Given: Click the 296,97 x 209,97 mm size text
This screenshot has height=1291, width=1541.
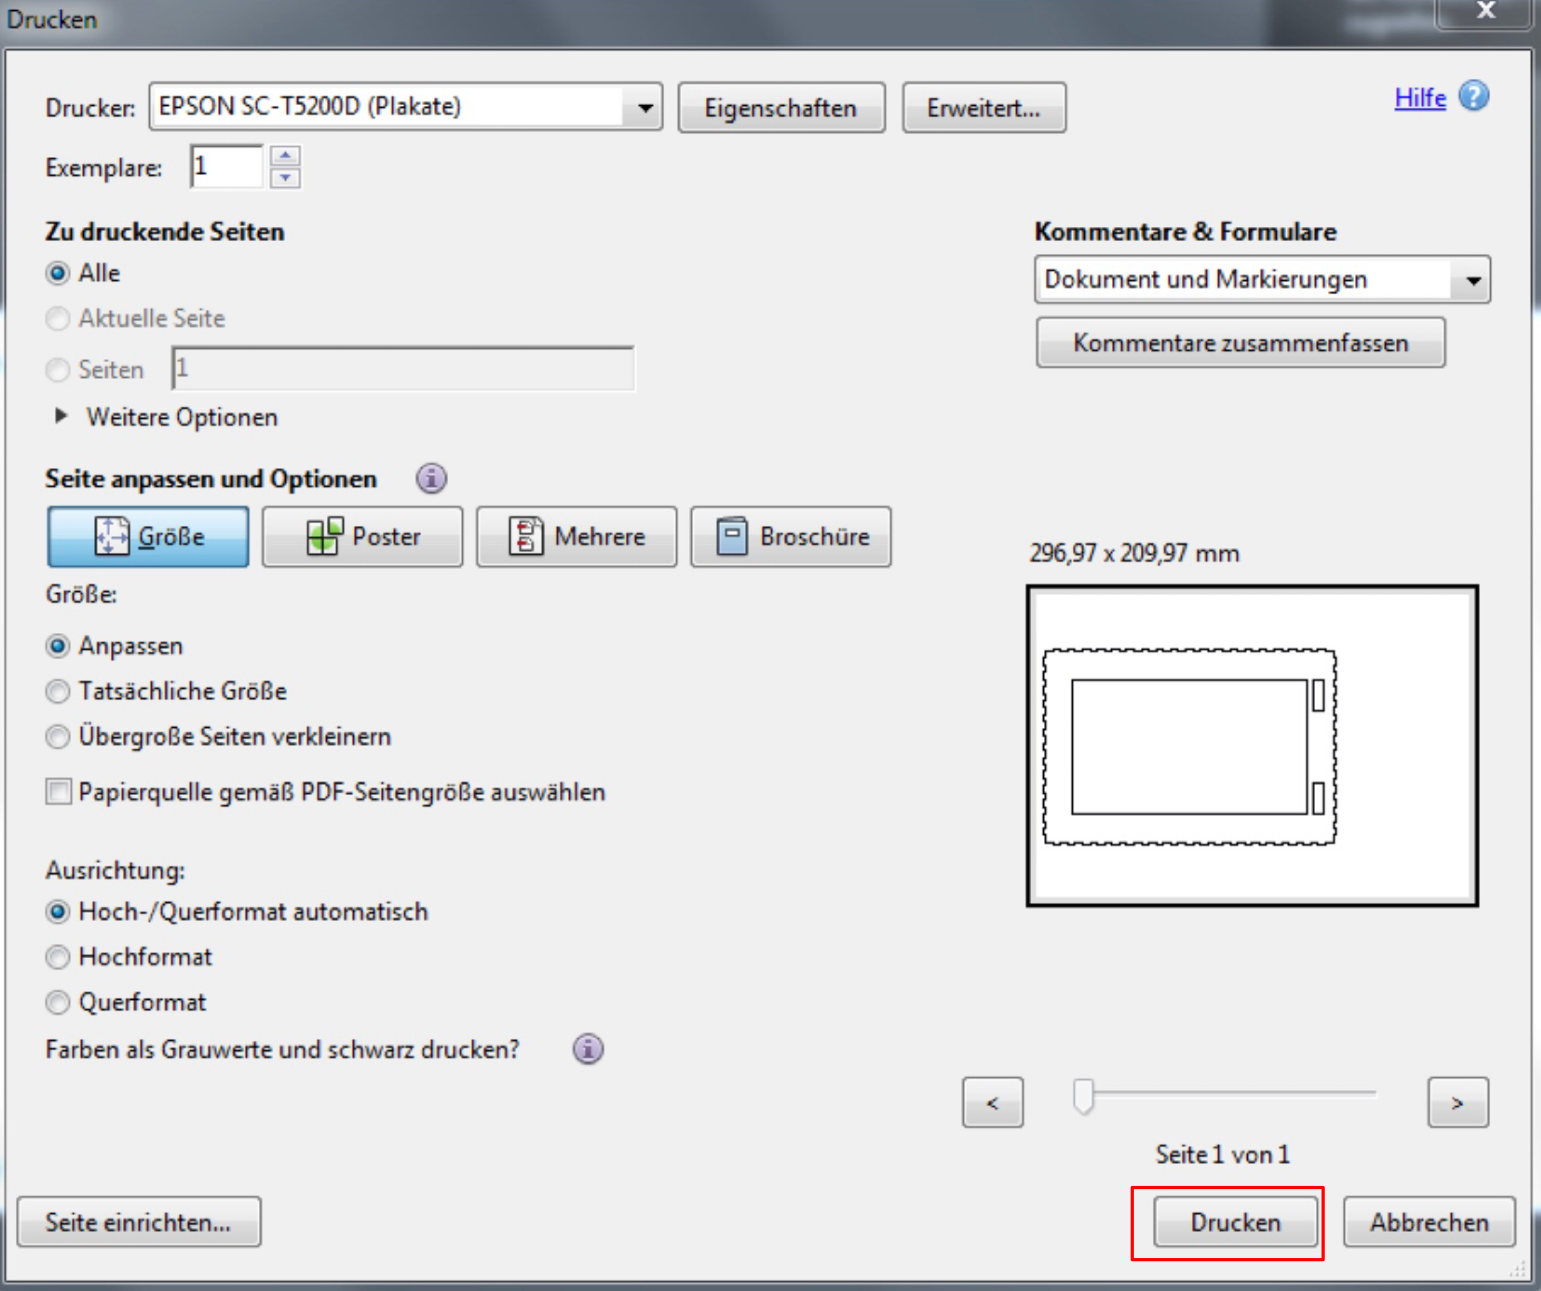Looking at the screenshot, I should (x=1134, y=553).
